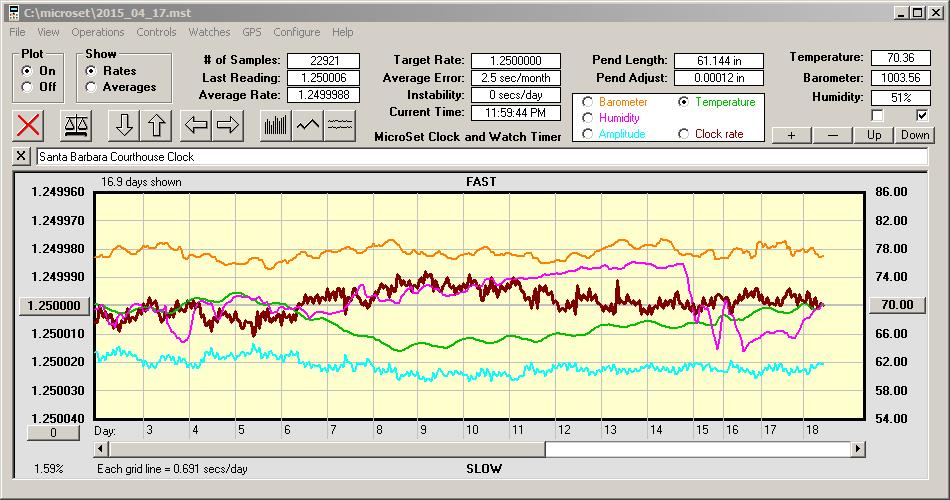Click the Average Error value field
The image size is (950, 500).
point(516,78)
